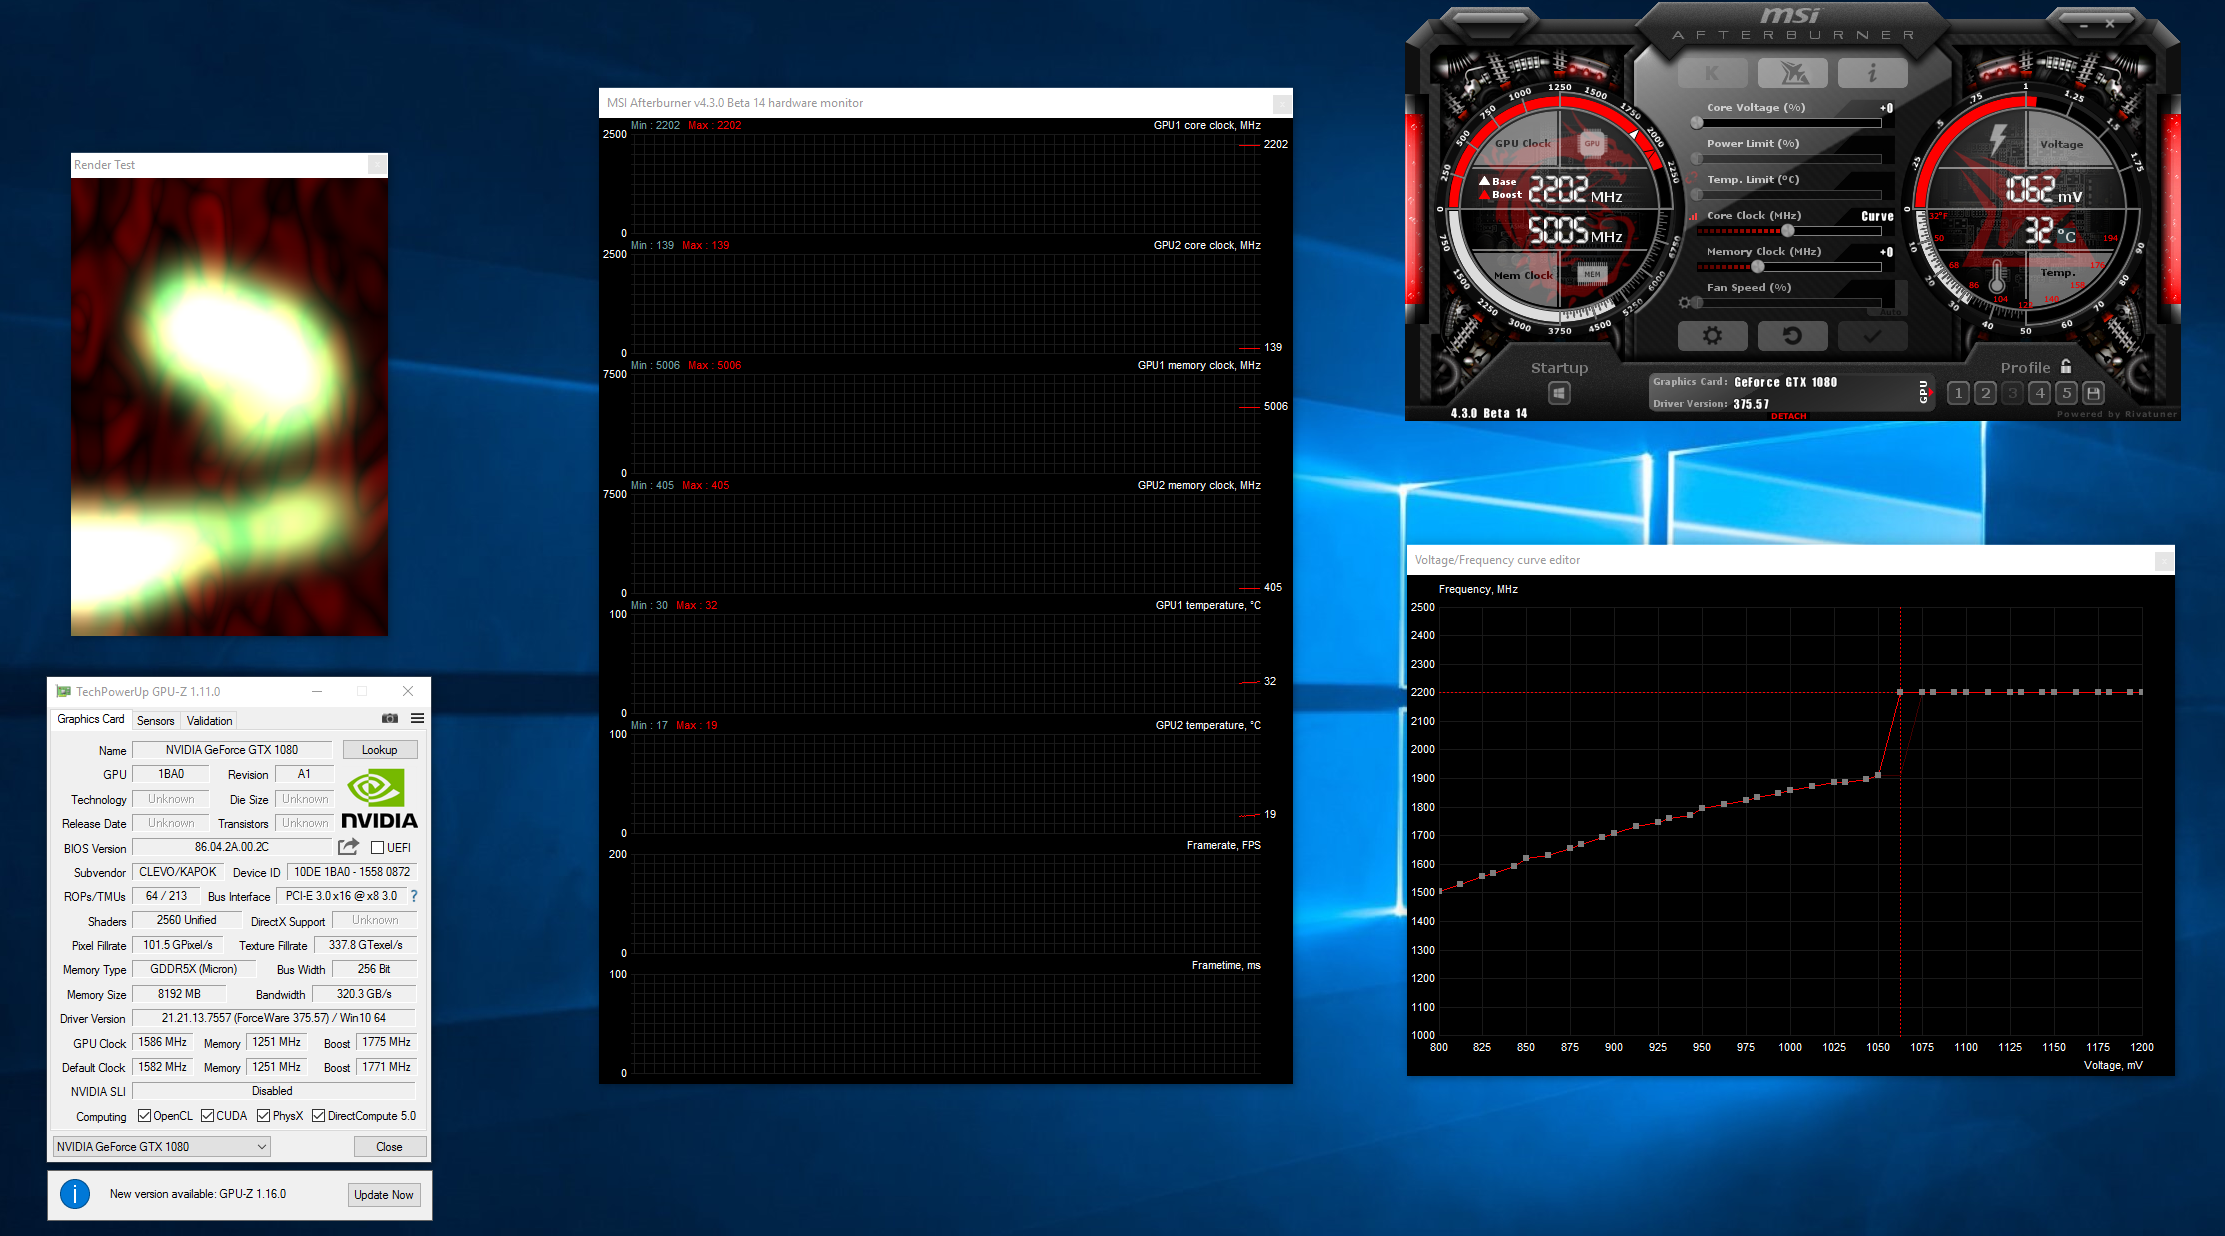
Task: Click the Driver Version field in GPU-Z
Action: pos(274,1018)
